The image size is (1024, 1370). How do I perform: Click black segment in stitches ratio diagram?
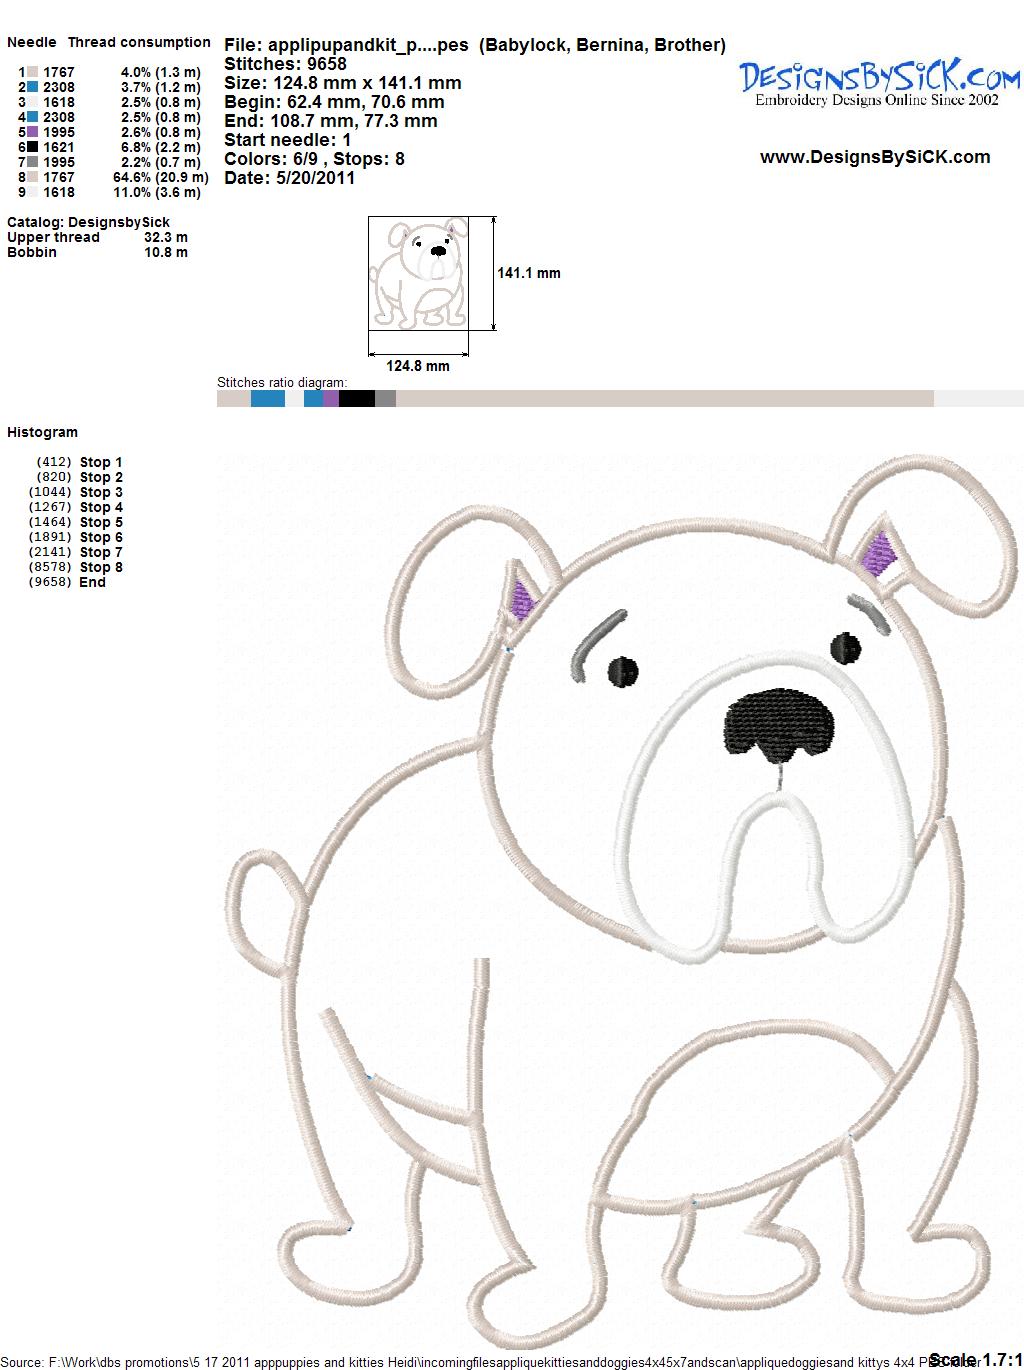click(x=356, y=399)
